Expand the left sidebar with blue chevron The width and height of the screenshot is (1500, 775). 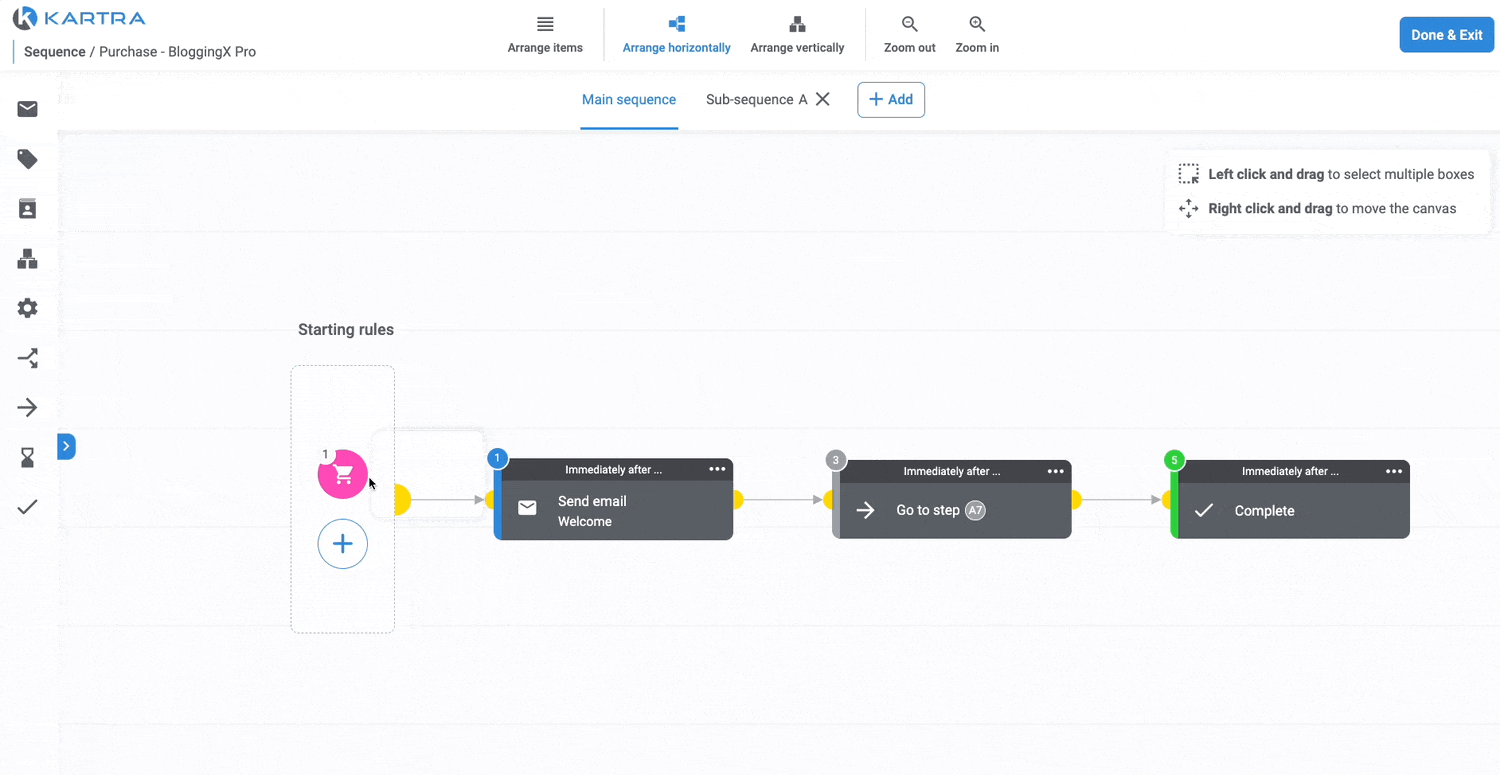click(66, 446)
